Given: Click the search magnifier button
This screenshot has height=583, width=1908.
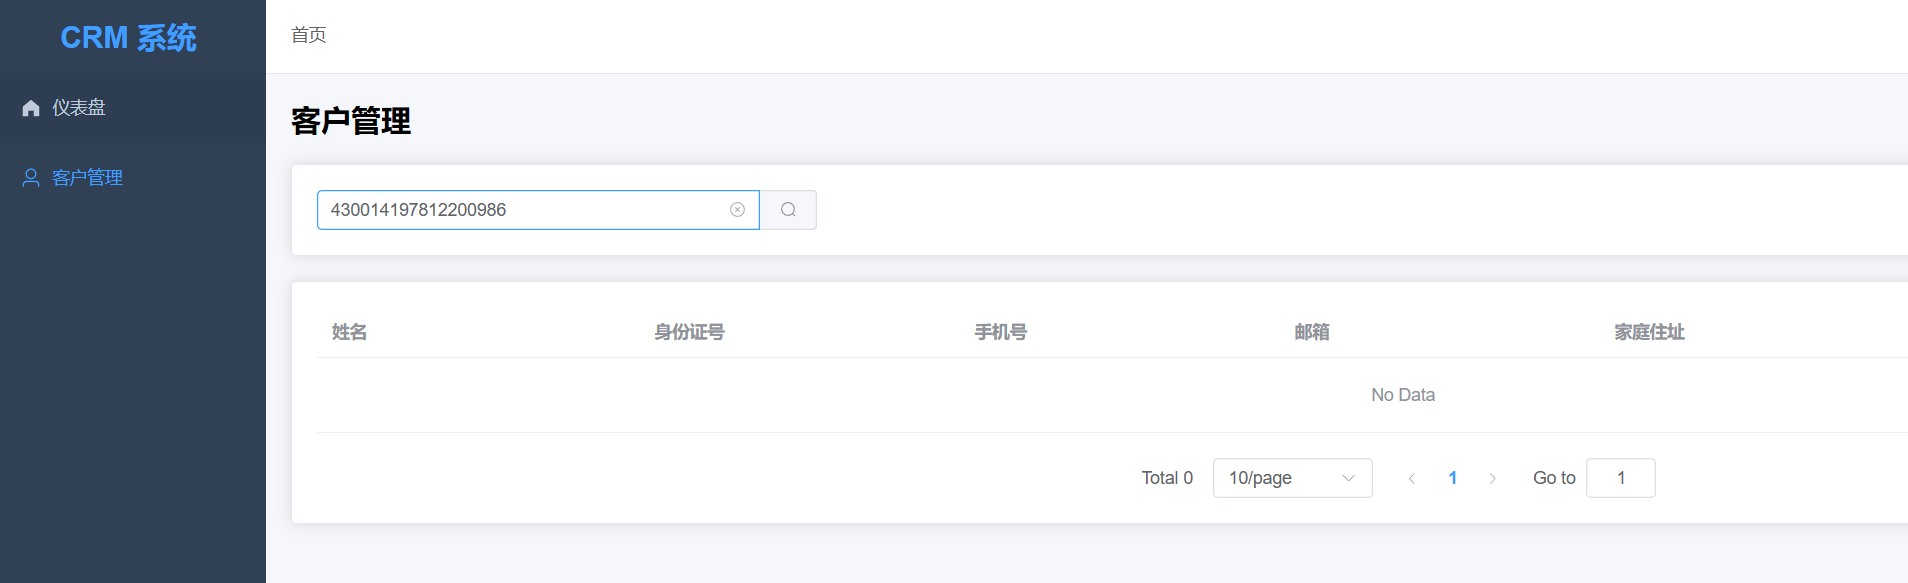Looking at the screenshot, I should pos(788,210).
